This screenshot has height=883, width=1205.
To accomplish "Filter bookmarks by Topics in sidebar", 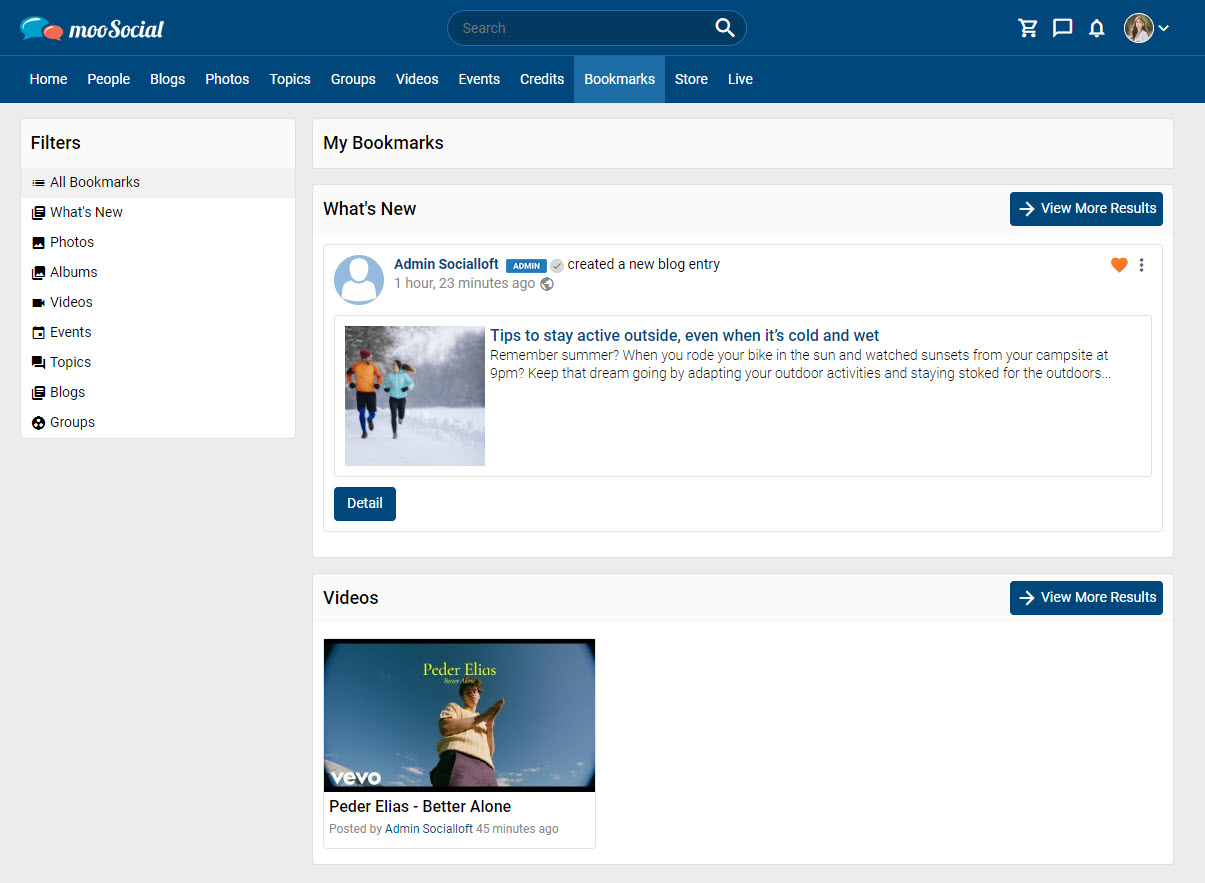I will [158, 362].
